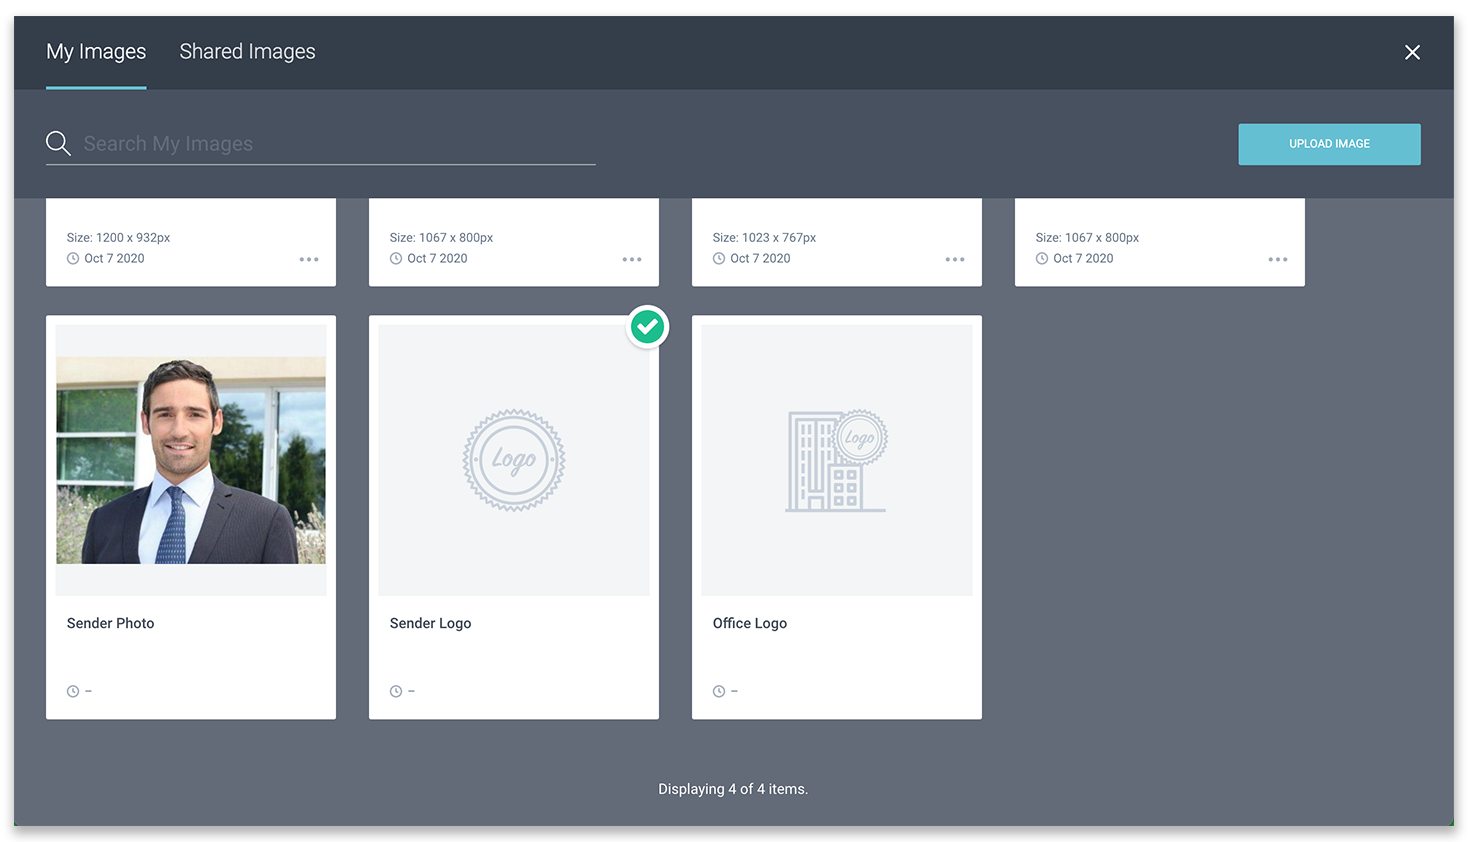The width and height of the screenshot is (1469, 842).
Task: Click clock icon under Sender Logo
Action: 396,691
